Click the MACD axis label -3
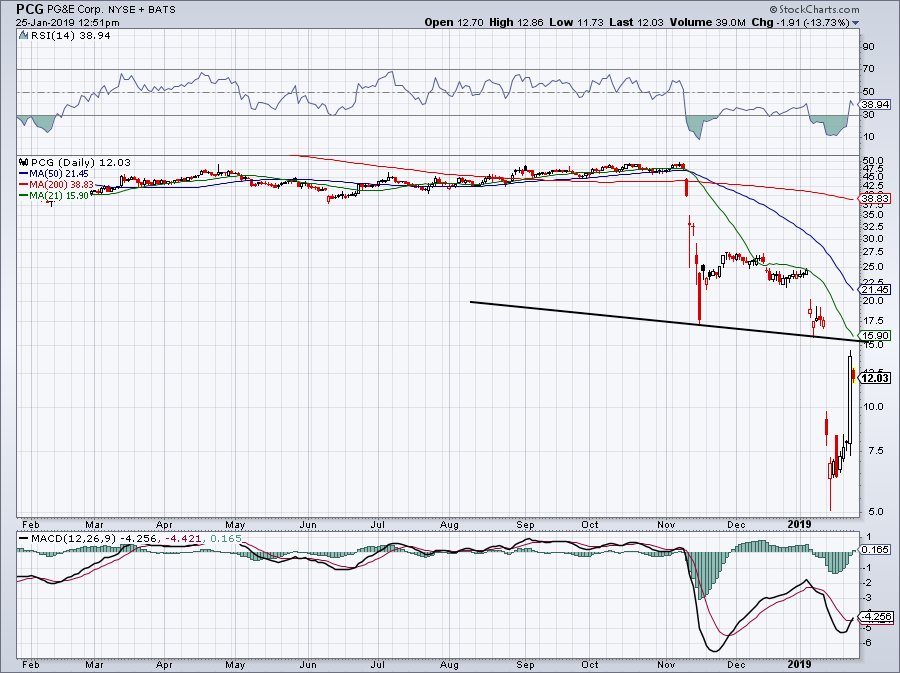 pyautogui.click(x=869, y=598)
